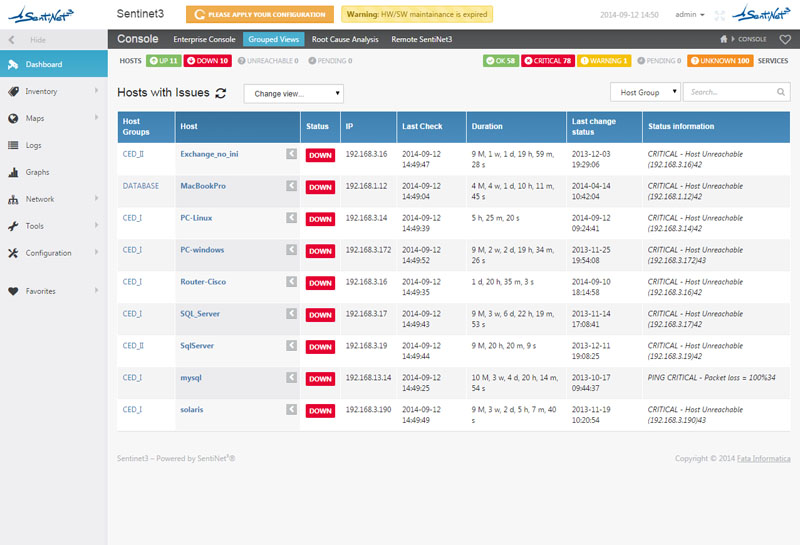
Task: Click the Configuration crossed-tools icon
Action: 14,253
